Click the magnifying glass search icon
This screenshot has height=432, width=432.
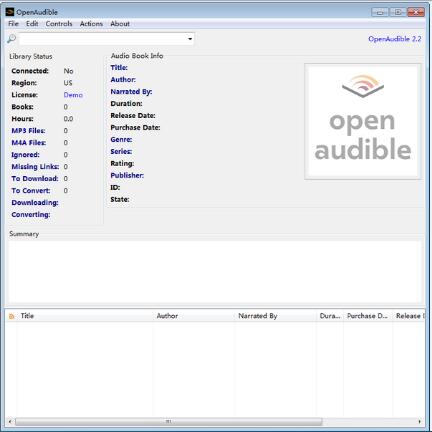[11, 39]
